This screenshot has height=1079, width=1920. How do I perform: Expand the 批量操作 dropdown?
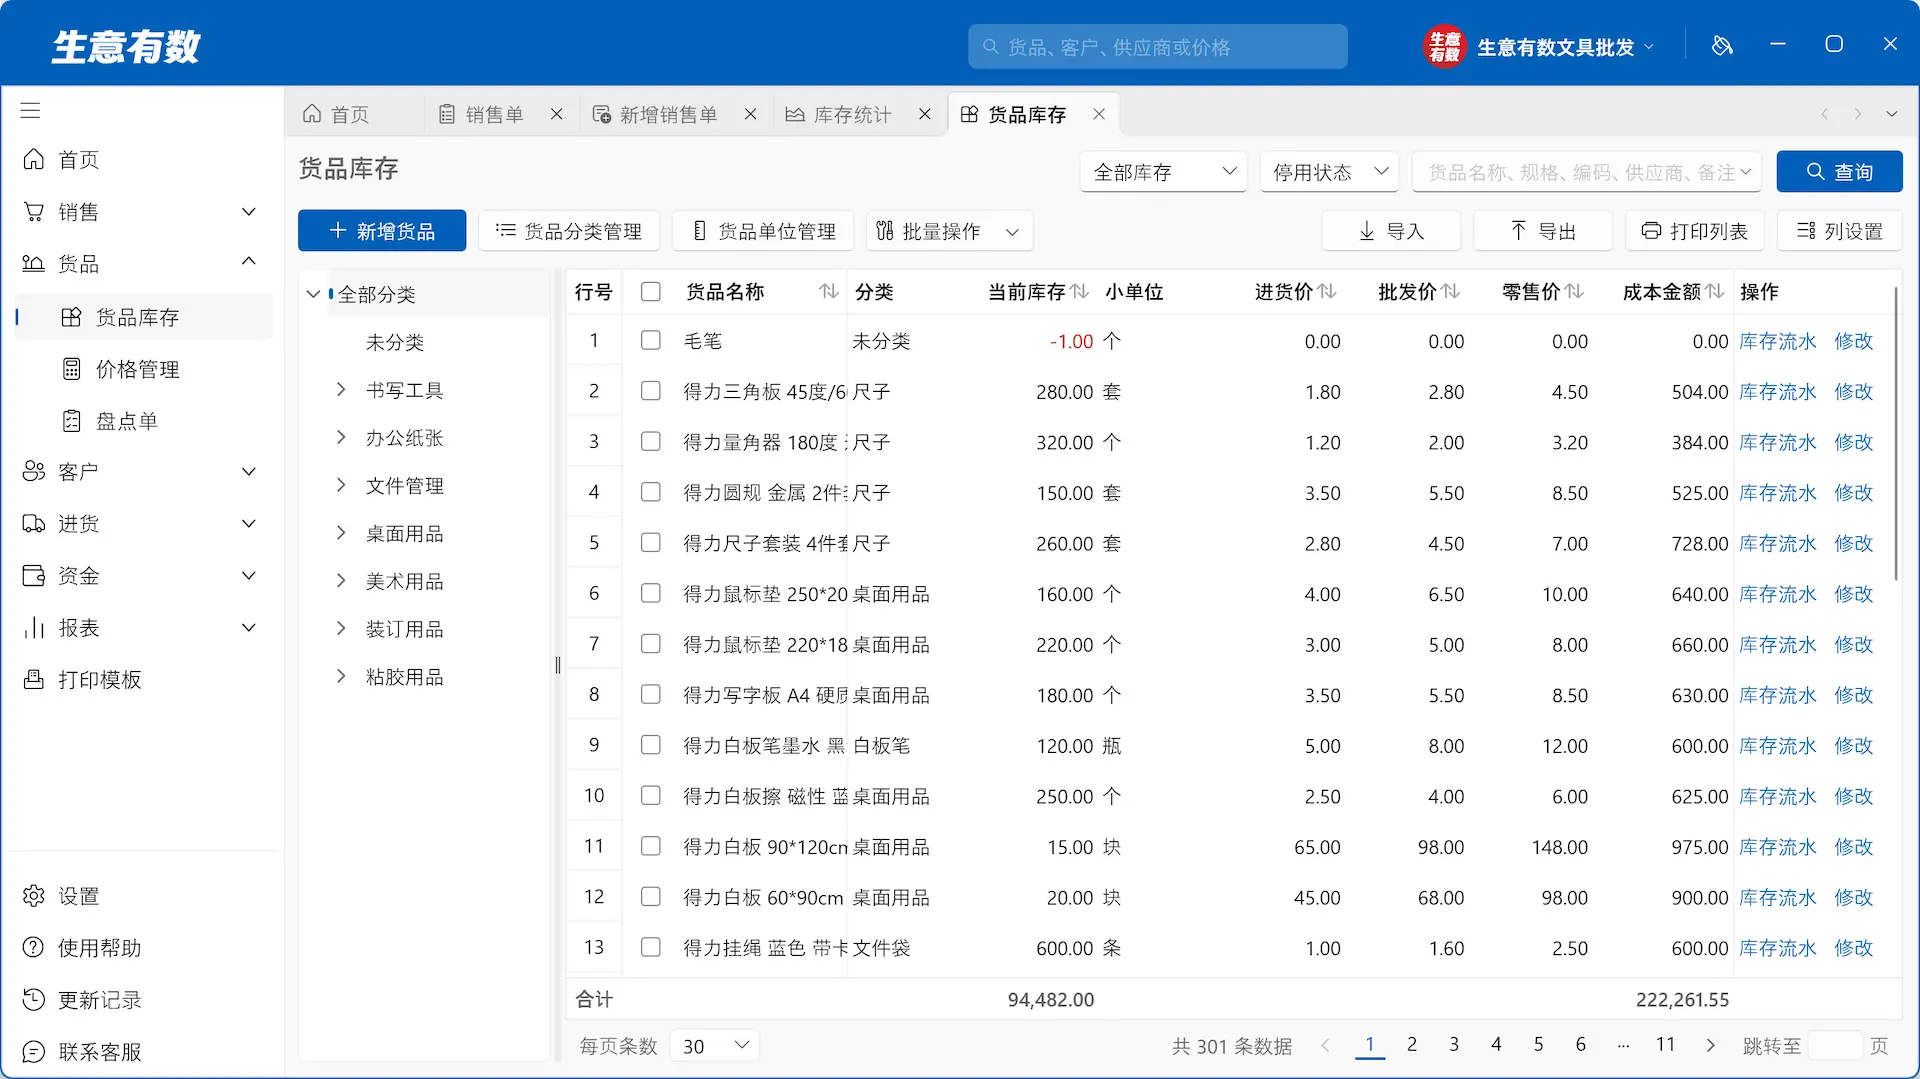pyautogui.click(x=949, y=231)
